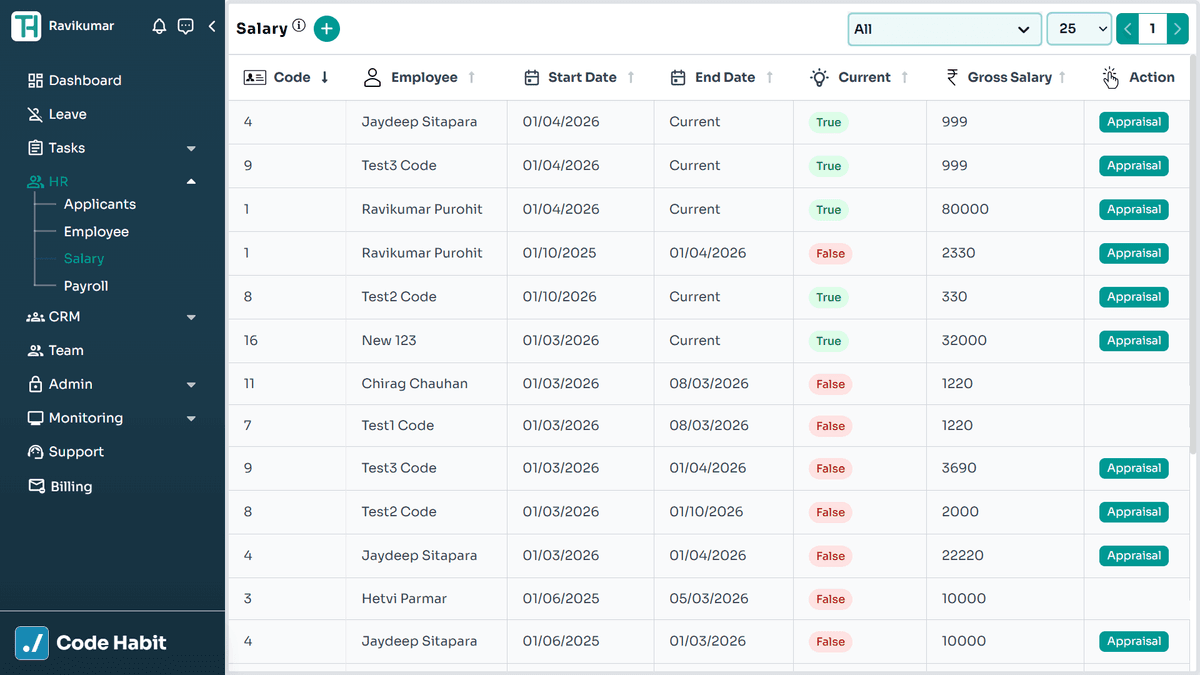Open Payroll under HR

pos(86,286)
